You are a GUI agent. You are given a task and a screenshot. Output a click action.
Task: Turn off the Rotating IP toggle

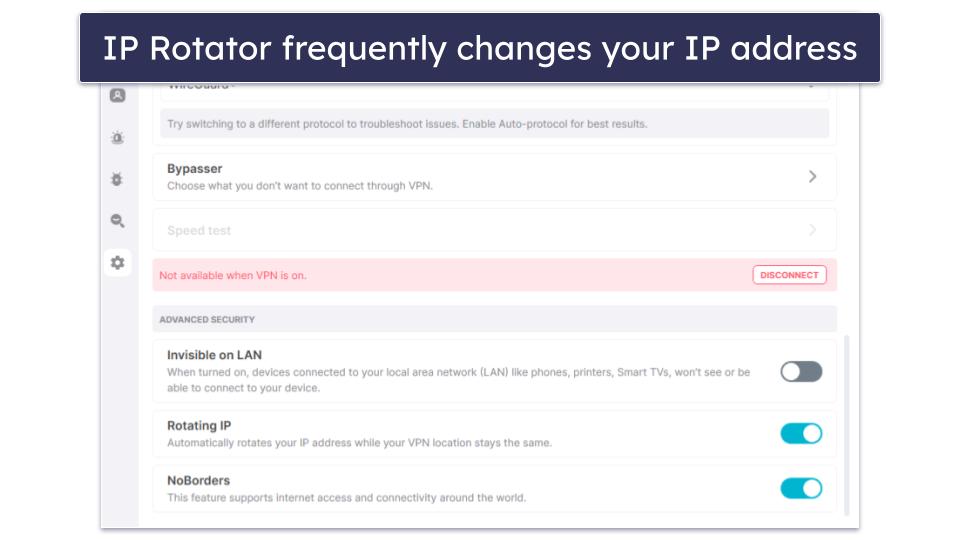[801, 433]
